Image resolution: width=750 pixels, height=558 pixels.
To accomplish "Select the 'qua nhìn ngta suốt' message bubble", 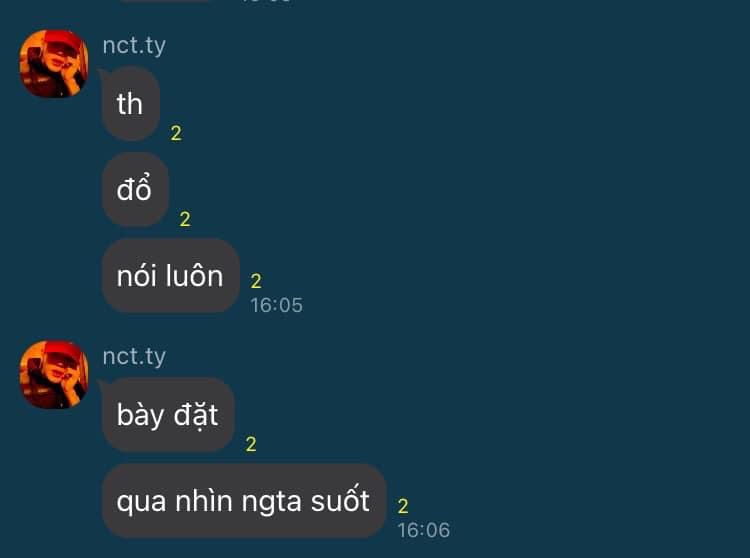I will point(244,501).
